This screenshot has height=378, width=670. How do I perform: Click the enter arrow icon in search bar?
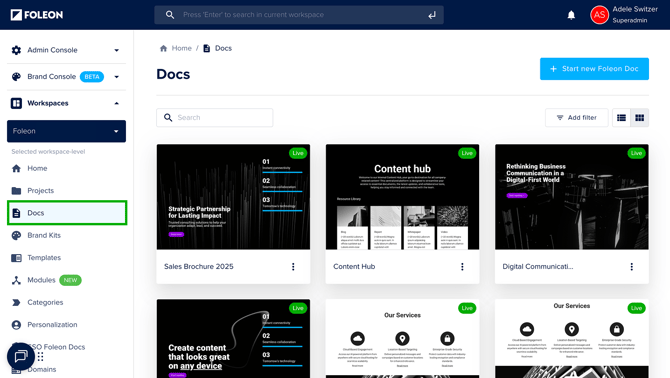432,15
